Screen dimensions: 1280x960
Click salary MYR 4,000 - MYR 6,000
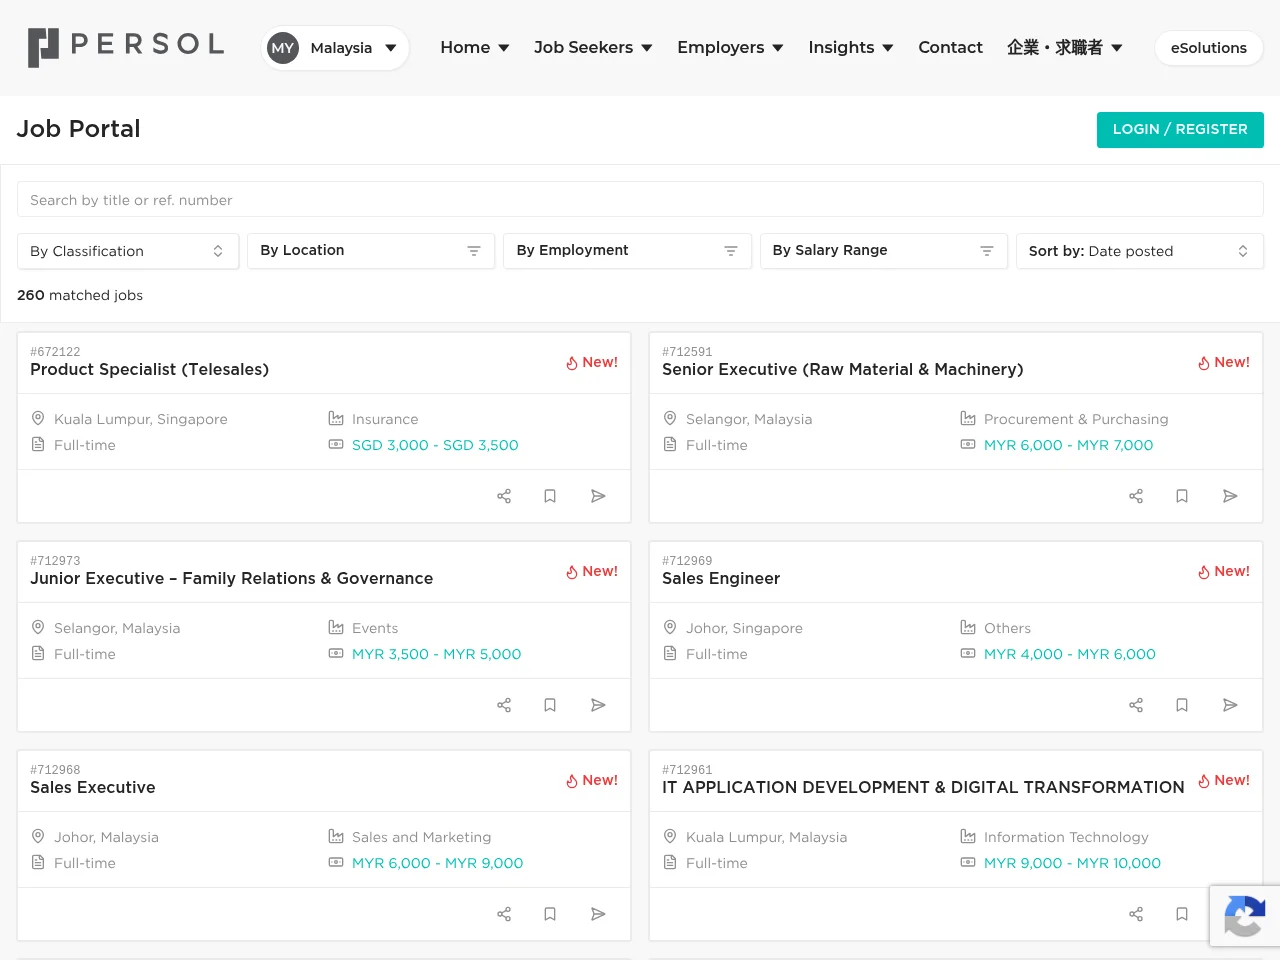click(1070, 654)
